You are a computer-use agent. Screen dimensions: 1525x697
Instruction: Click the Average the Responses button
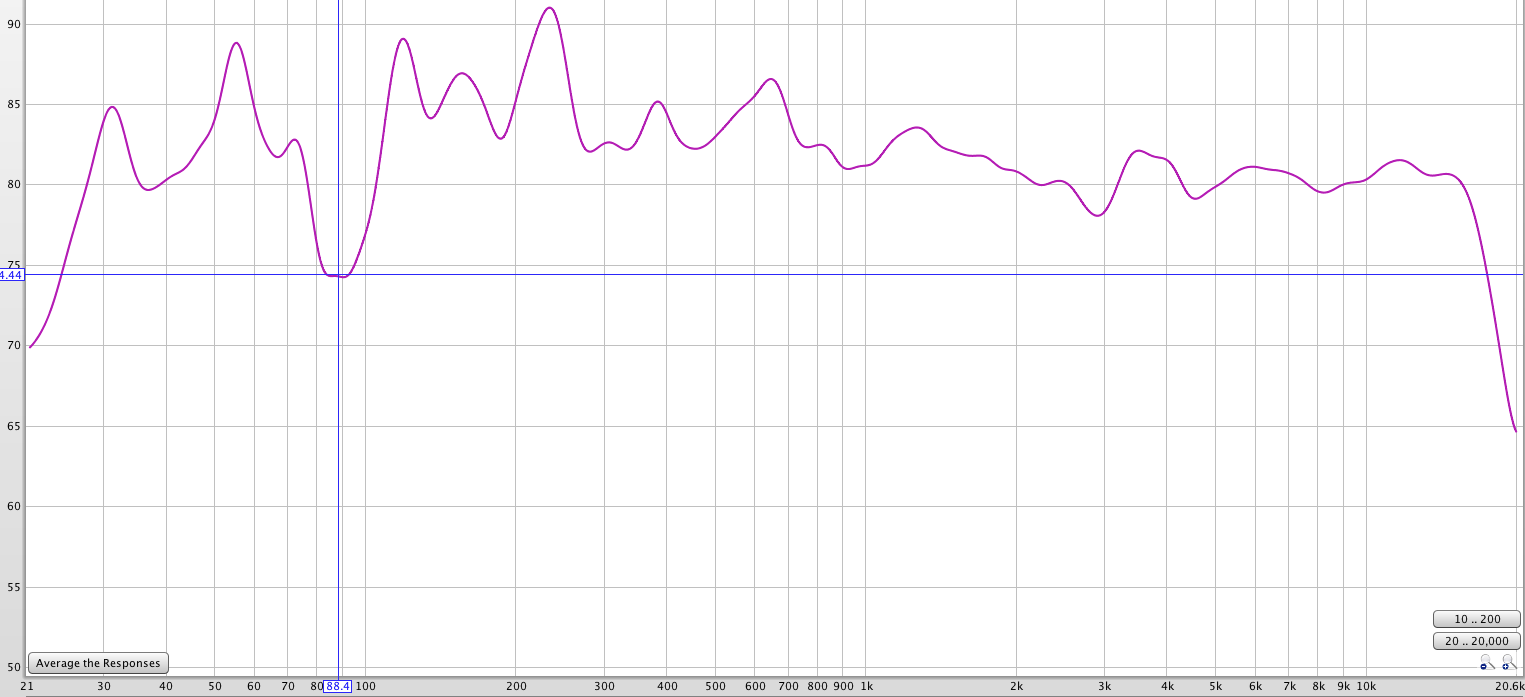point(98,663)
